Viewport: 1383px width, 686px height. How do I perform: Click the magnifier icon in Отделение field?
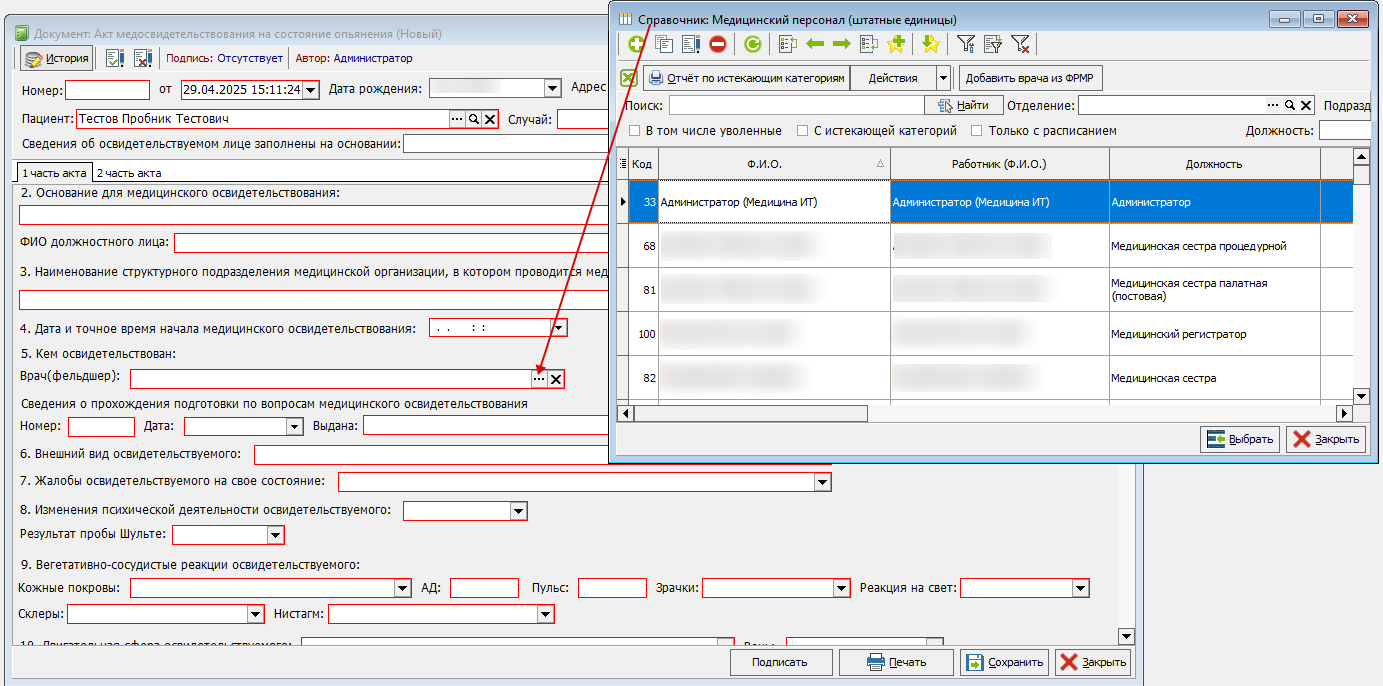tap(1290, 105)
